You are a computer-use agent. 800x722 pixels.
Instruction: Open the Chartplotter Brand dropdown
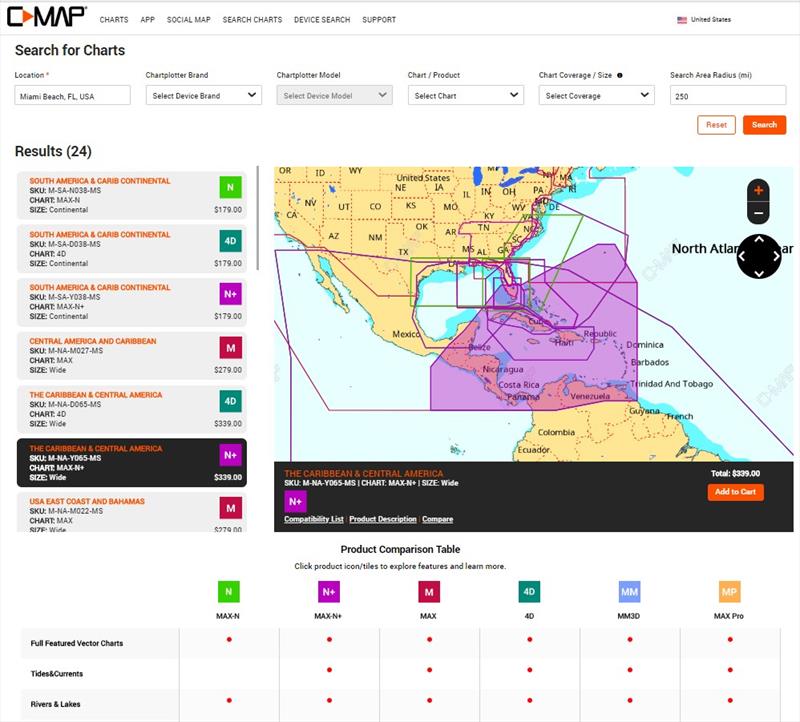[x=204, y=95]
